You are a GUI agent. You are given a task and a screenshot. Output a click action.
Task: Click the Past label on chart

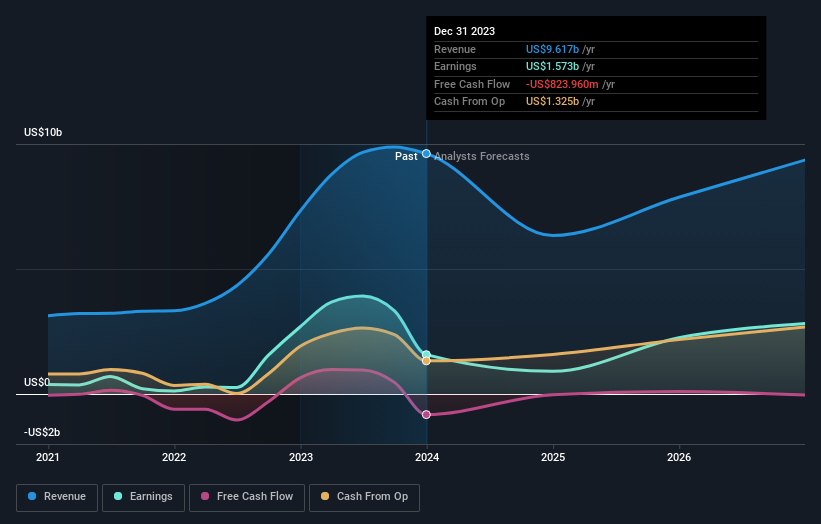[406, 156]
